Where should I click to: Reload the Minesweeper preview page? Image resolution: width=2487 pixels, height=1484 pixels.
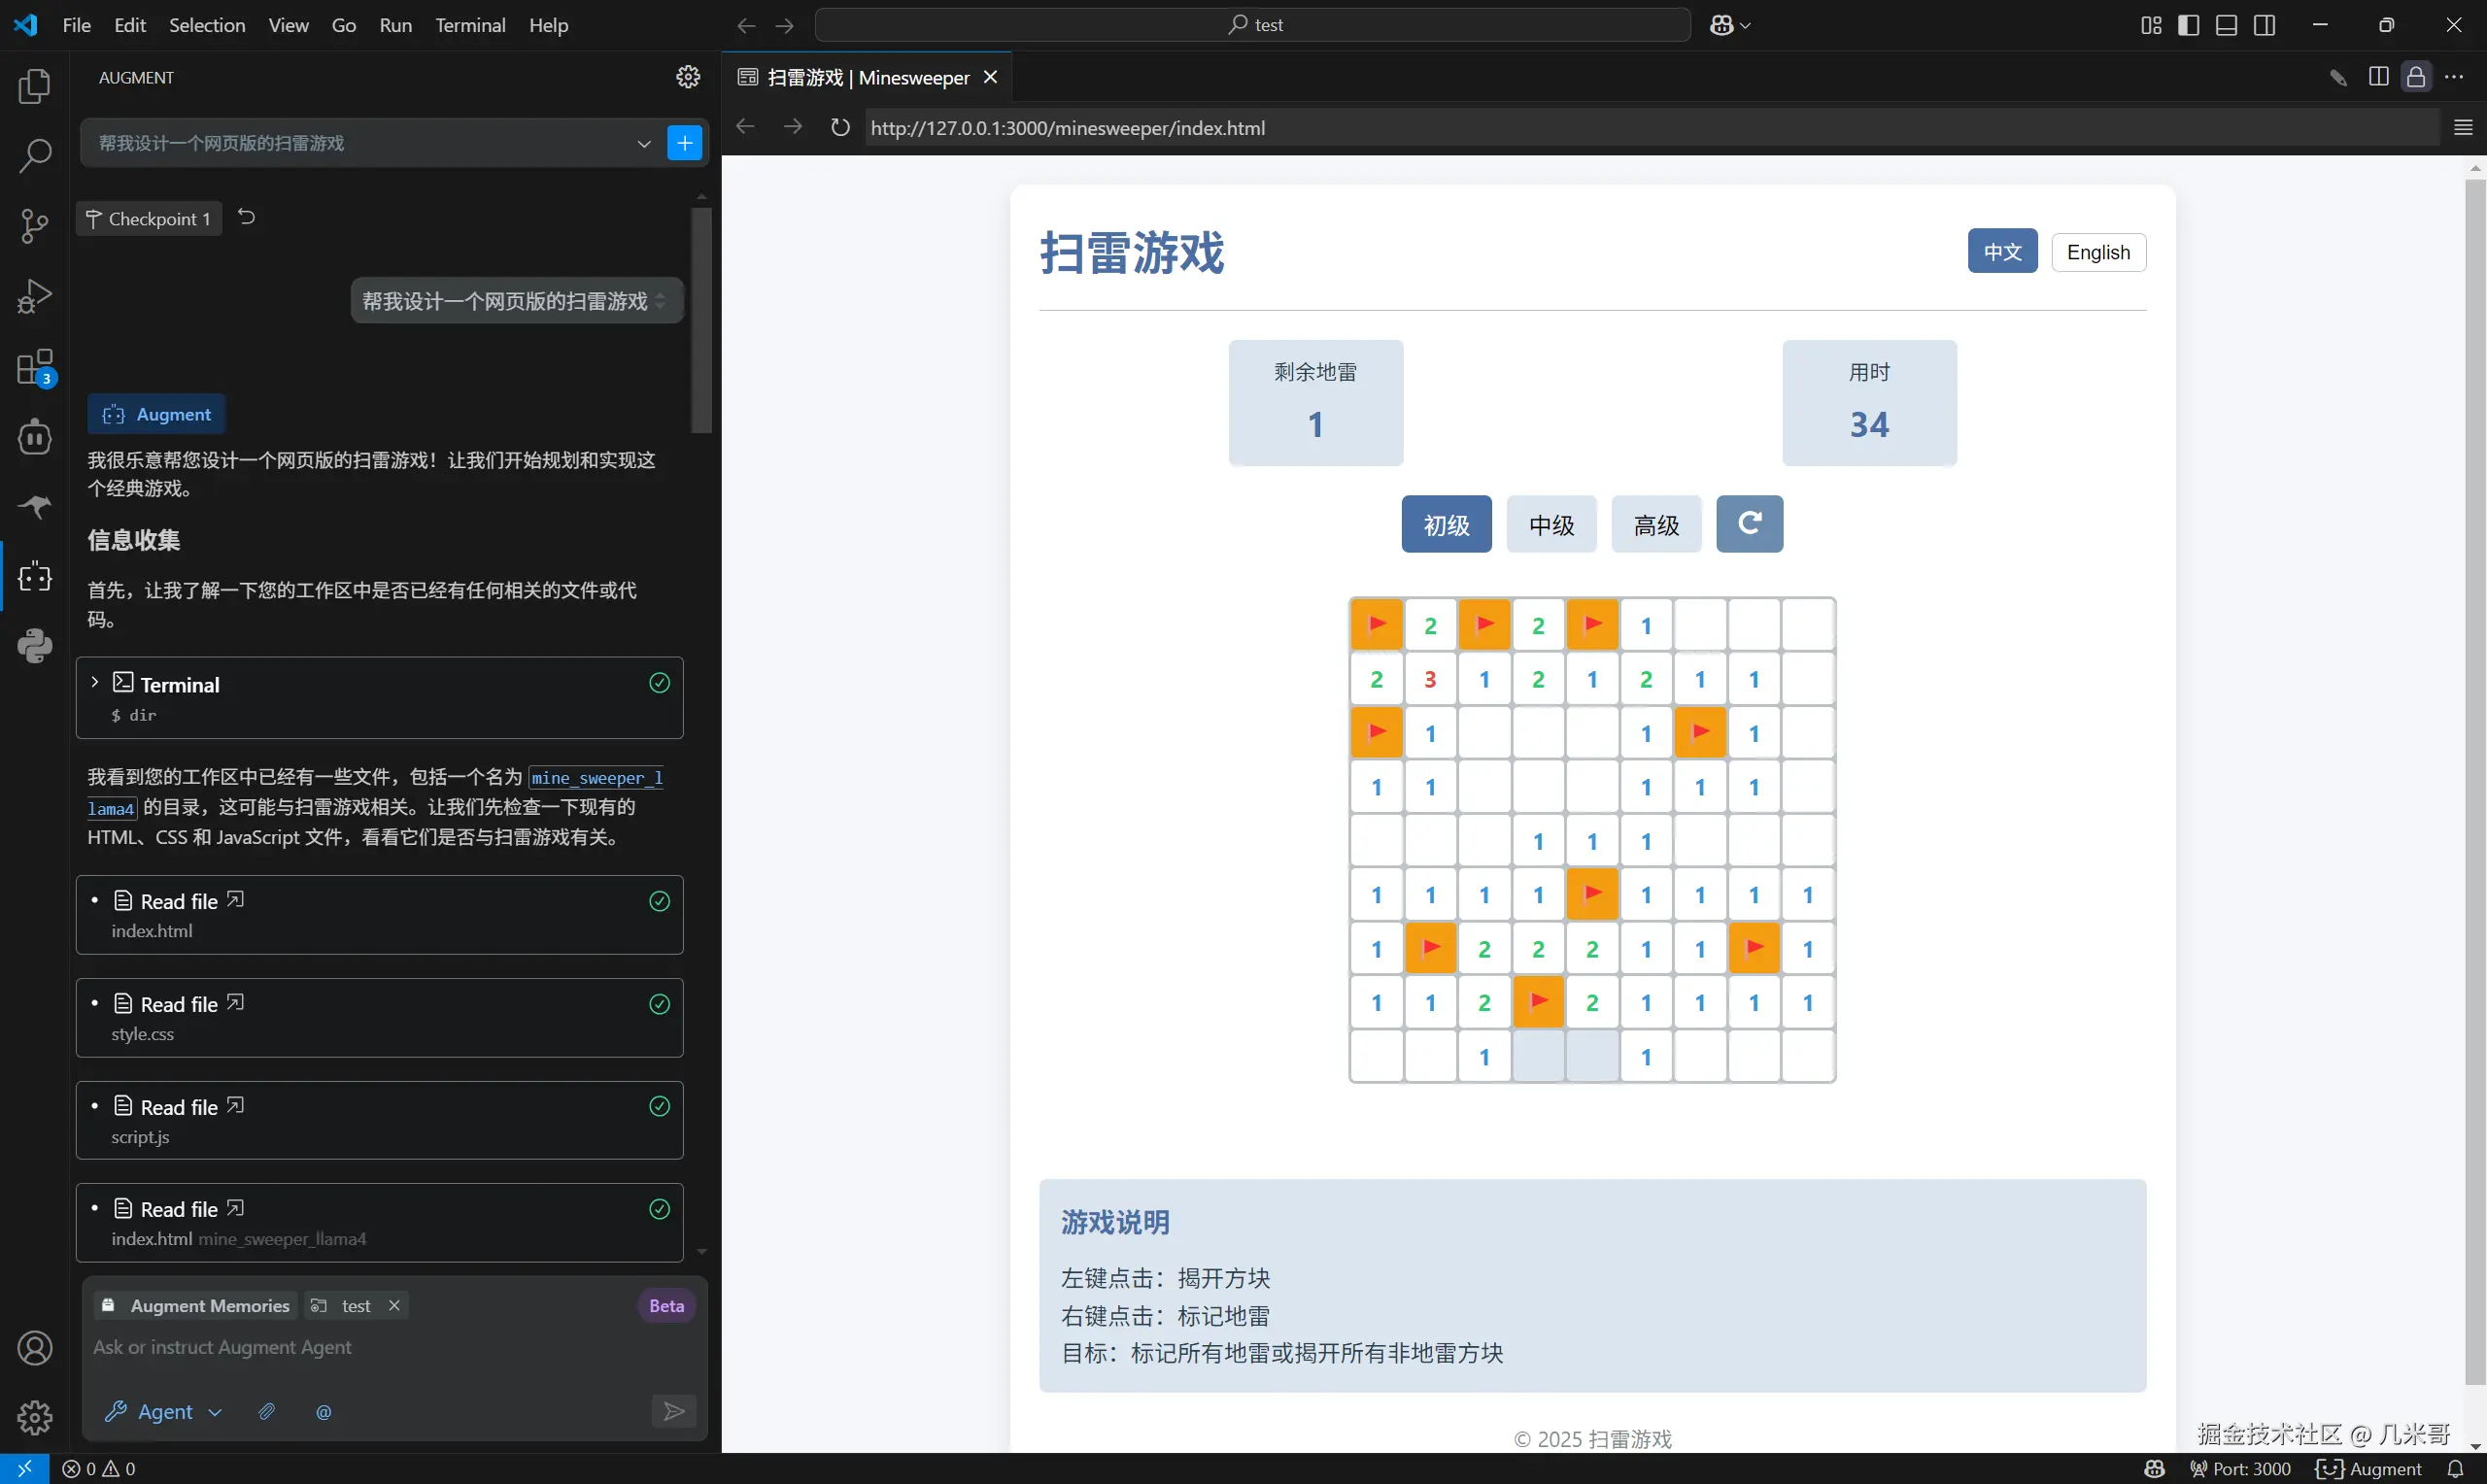839,127
